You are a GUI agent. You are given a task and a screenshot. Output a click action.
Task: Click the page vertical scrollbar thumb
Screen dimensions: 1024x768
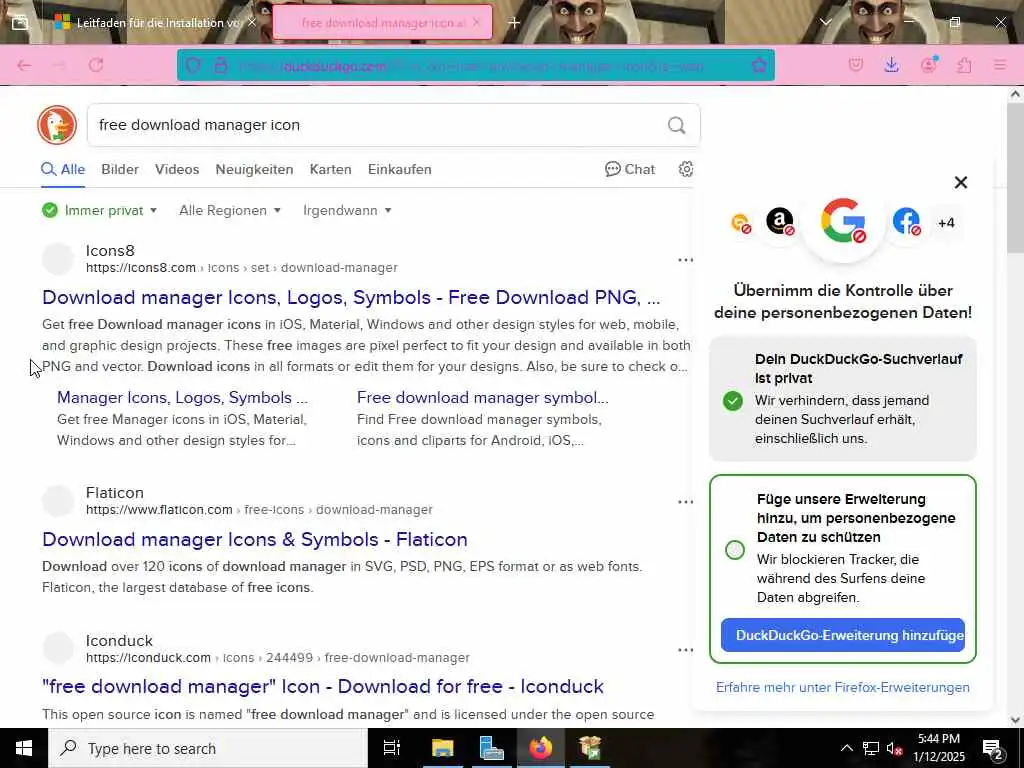pyautogui.click(x=1016, y=178)
